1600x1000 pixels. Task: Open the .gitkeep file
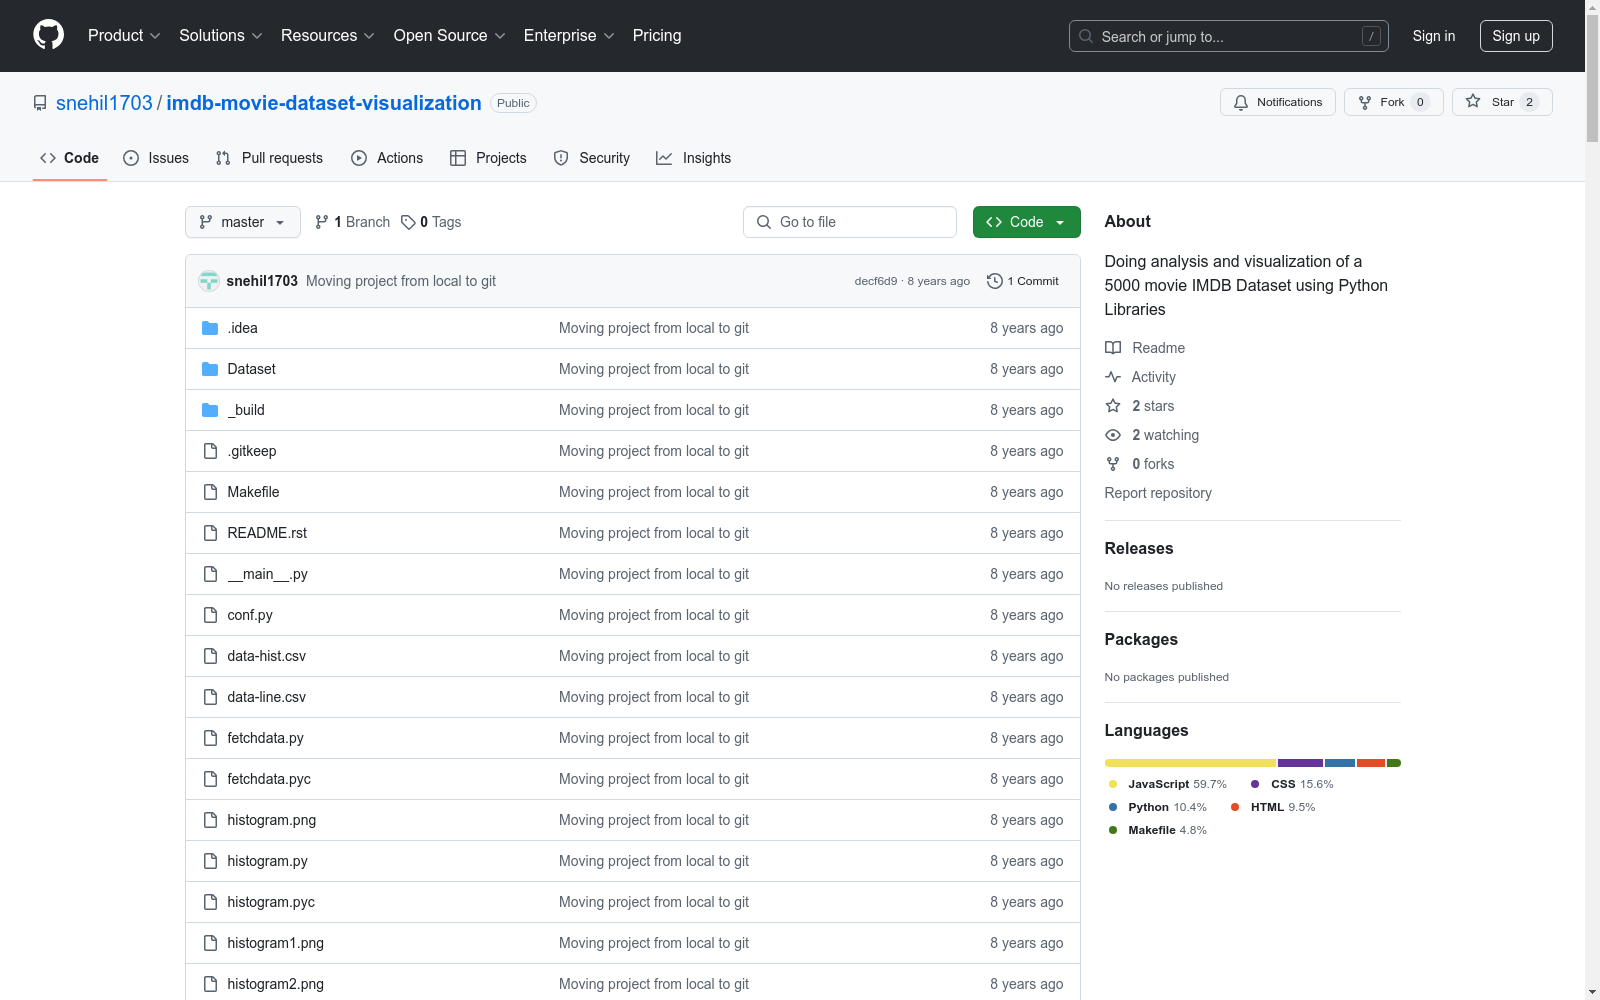tap(252, 451)
